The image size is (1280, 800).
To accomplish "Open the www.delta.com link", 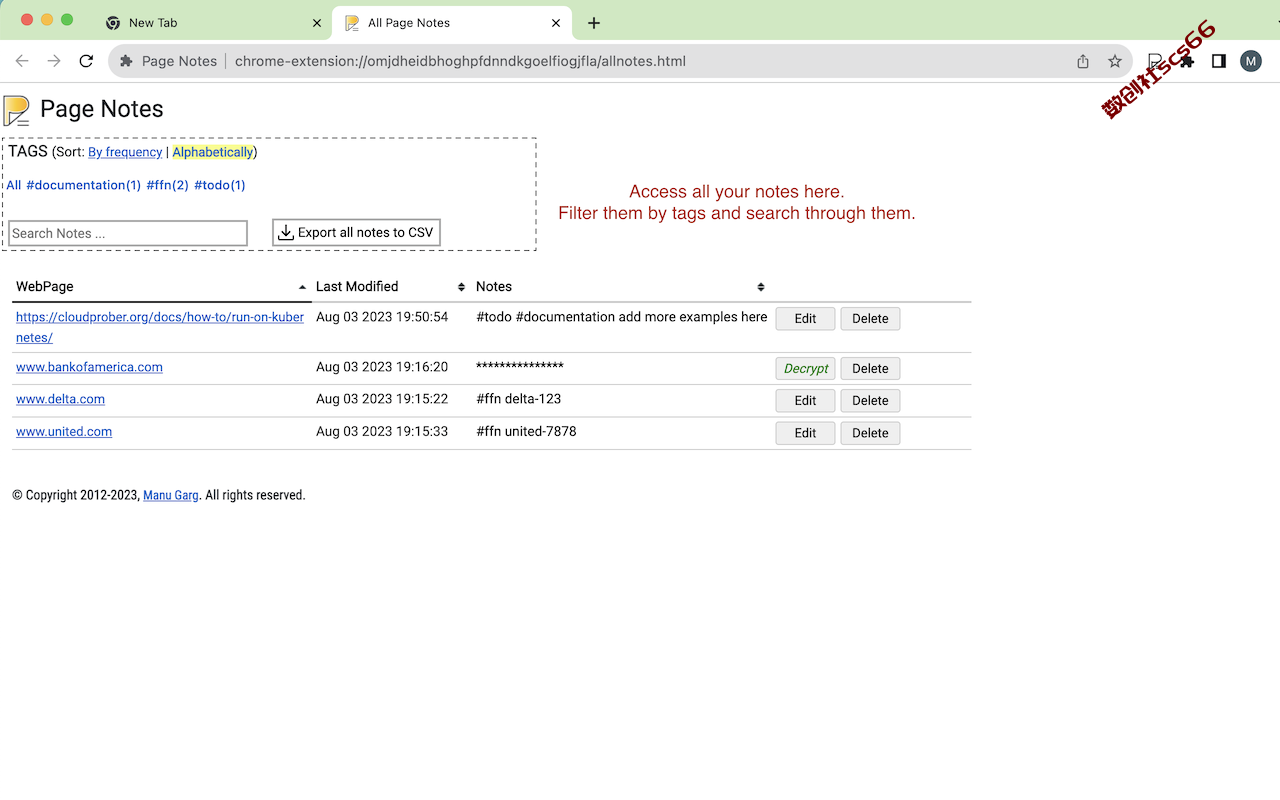I will 60,399.
